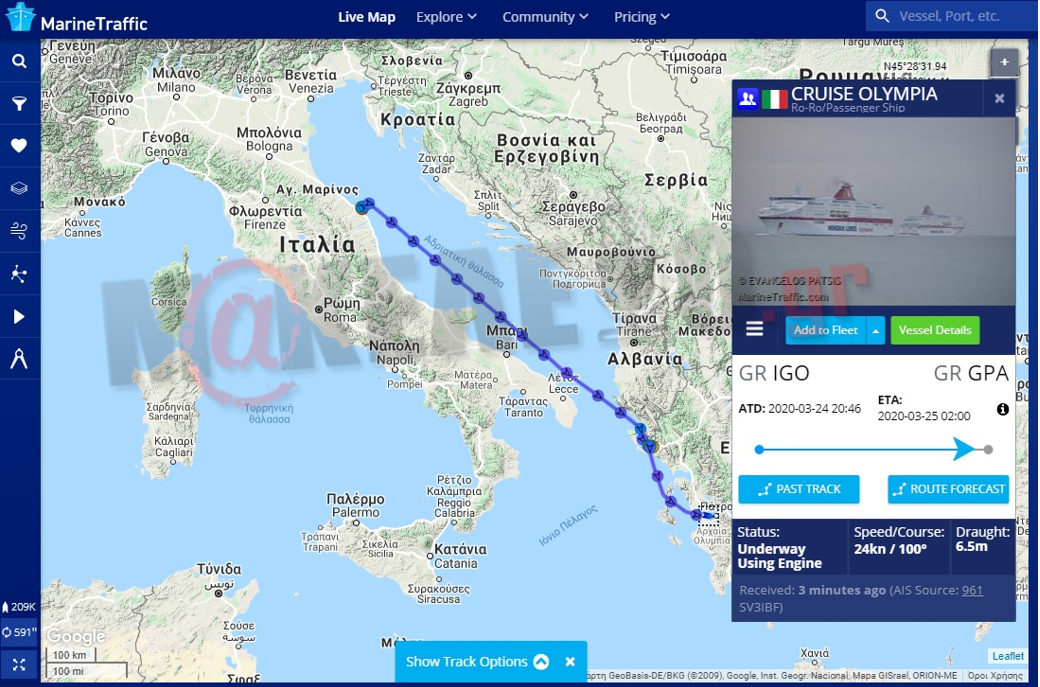The height and width of the screenshot is (687, 1040).
Task: Close the Cruise Olympia vessel panel
Action: pyautogui.click(x=1000, y=98)
